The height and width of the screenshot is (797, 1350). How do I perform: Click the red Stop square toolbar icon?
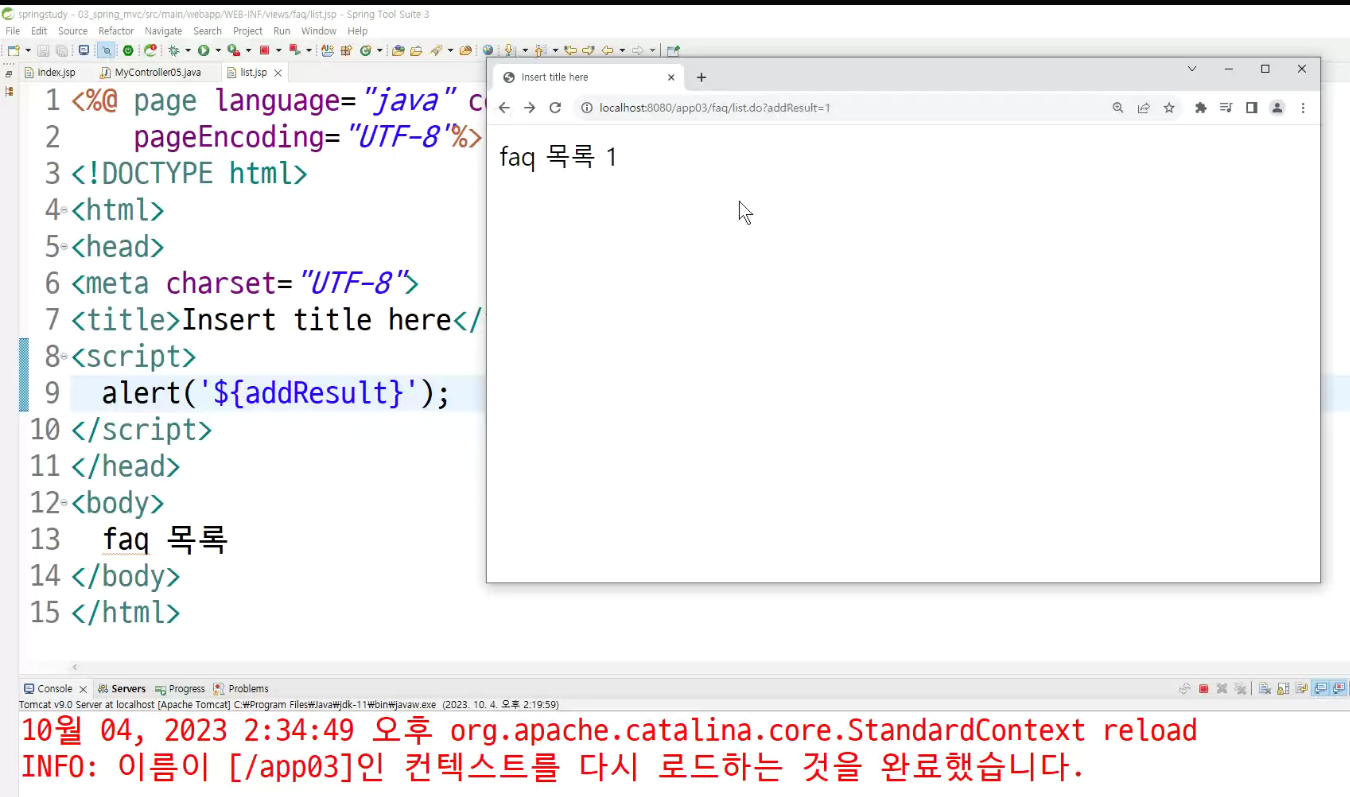pos(264,50)
